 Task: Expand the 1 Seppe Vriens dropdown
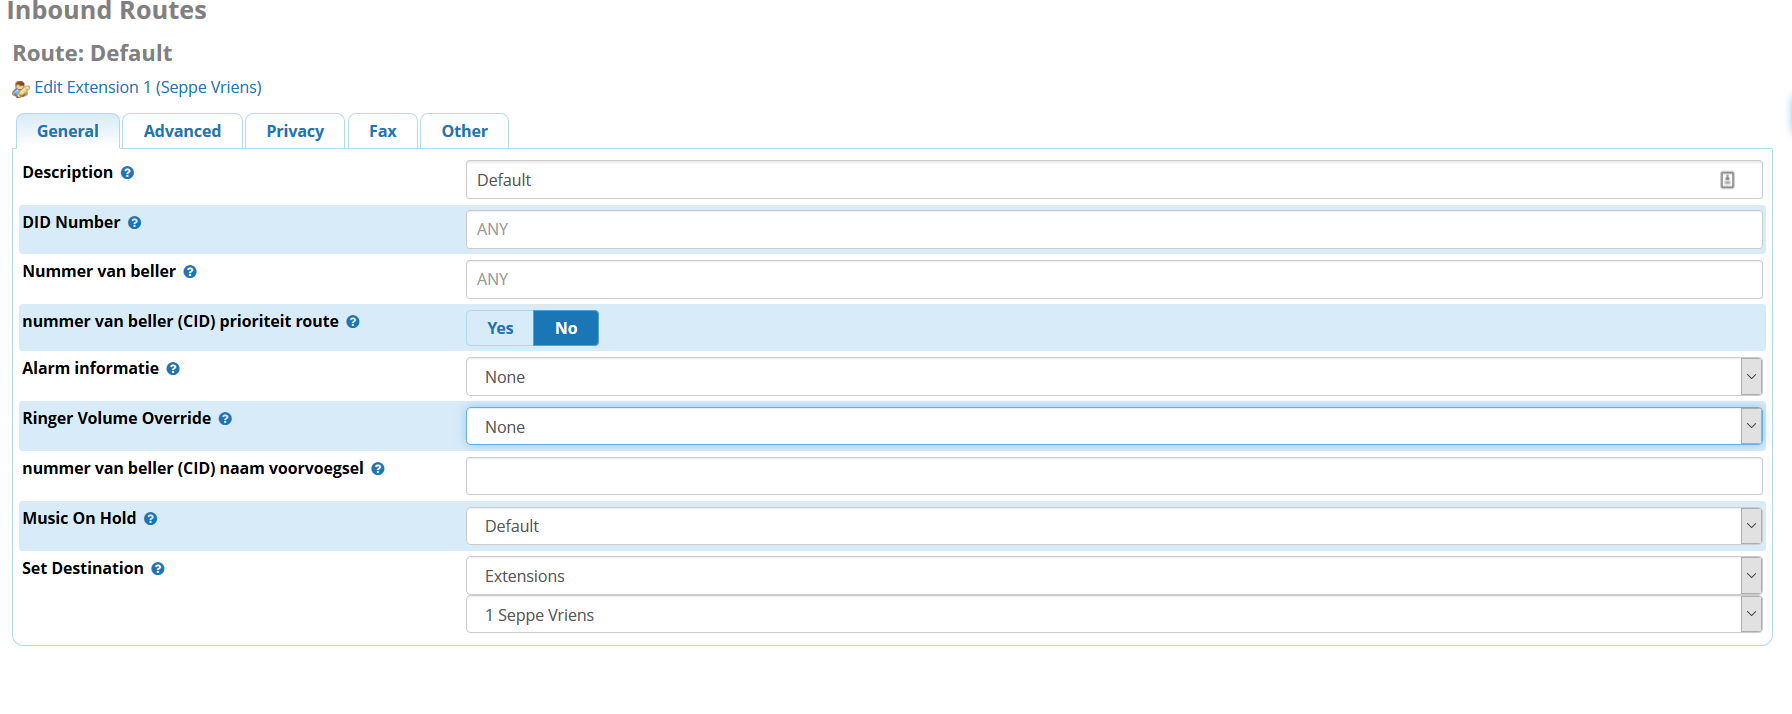pyautogui.click(x=1113, y=615)
